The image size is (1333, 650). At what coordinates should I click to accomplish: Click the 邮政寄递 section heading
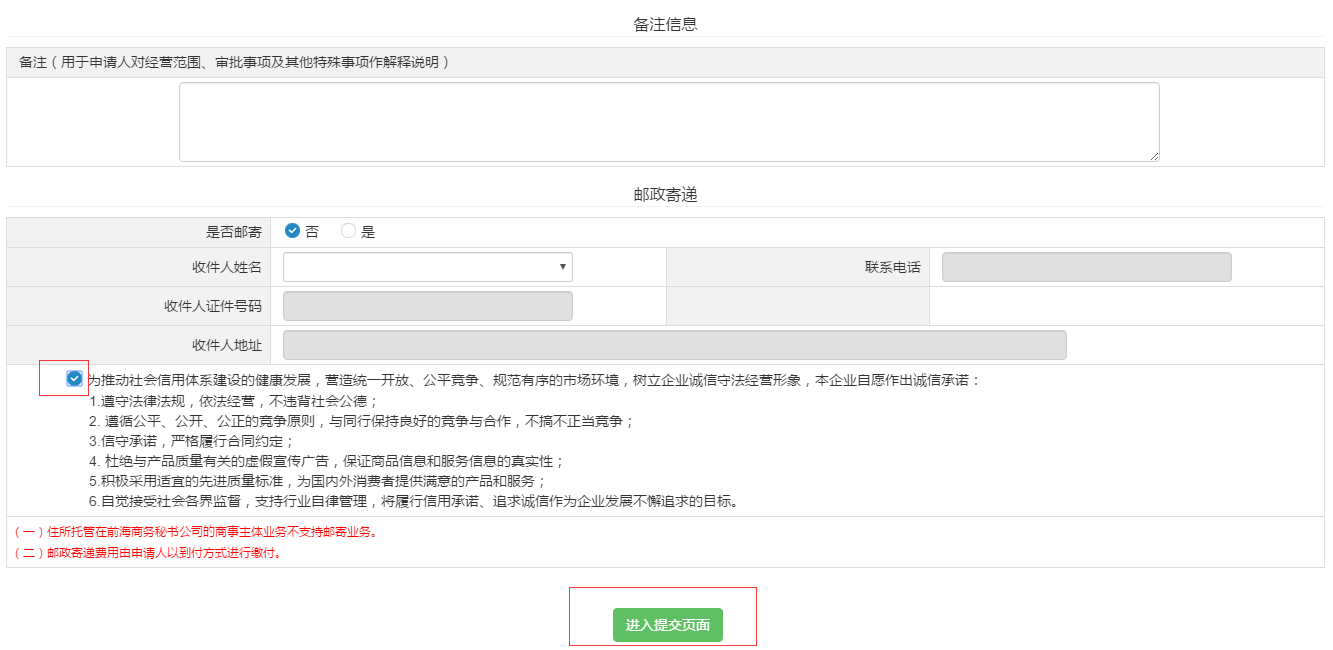coord(665,195)
